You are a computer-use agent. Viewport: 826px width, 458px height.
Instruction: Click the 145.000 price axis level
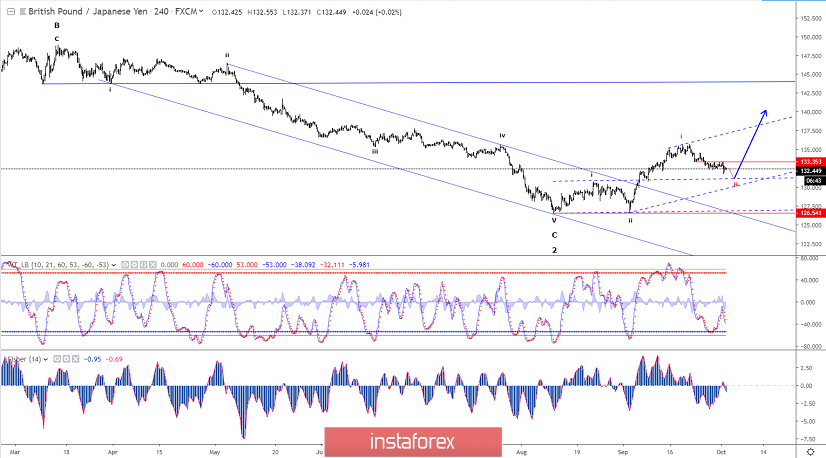point(811,74)
